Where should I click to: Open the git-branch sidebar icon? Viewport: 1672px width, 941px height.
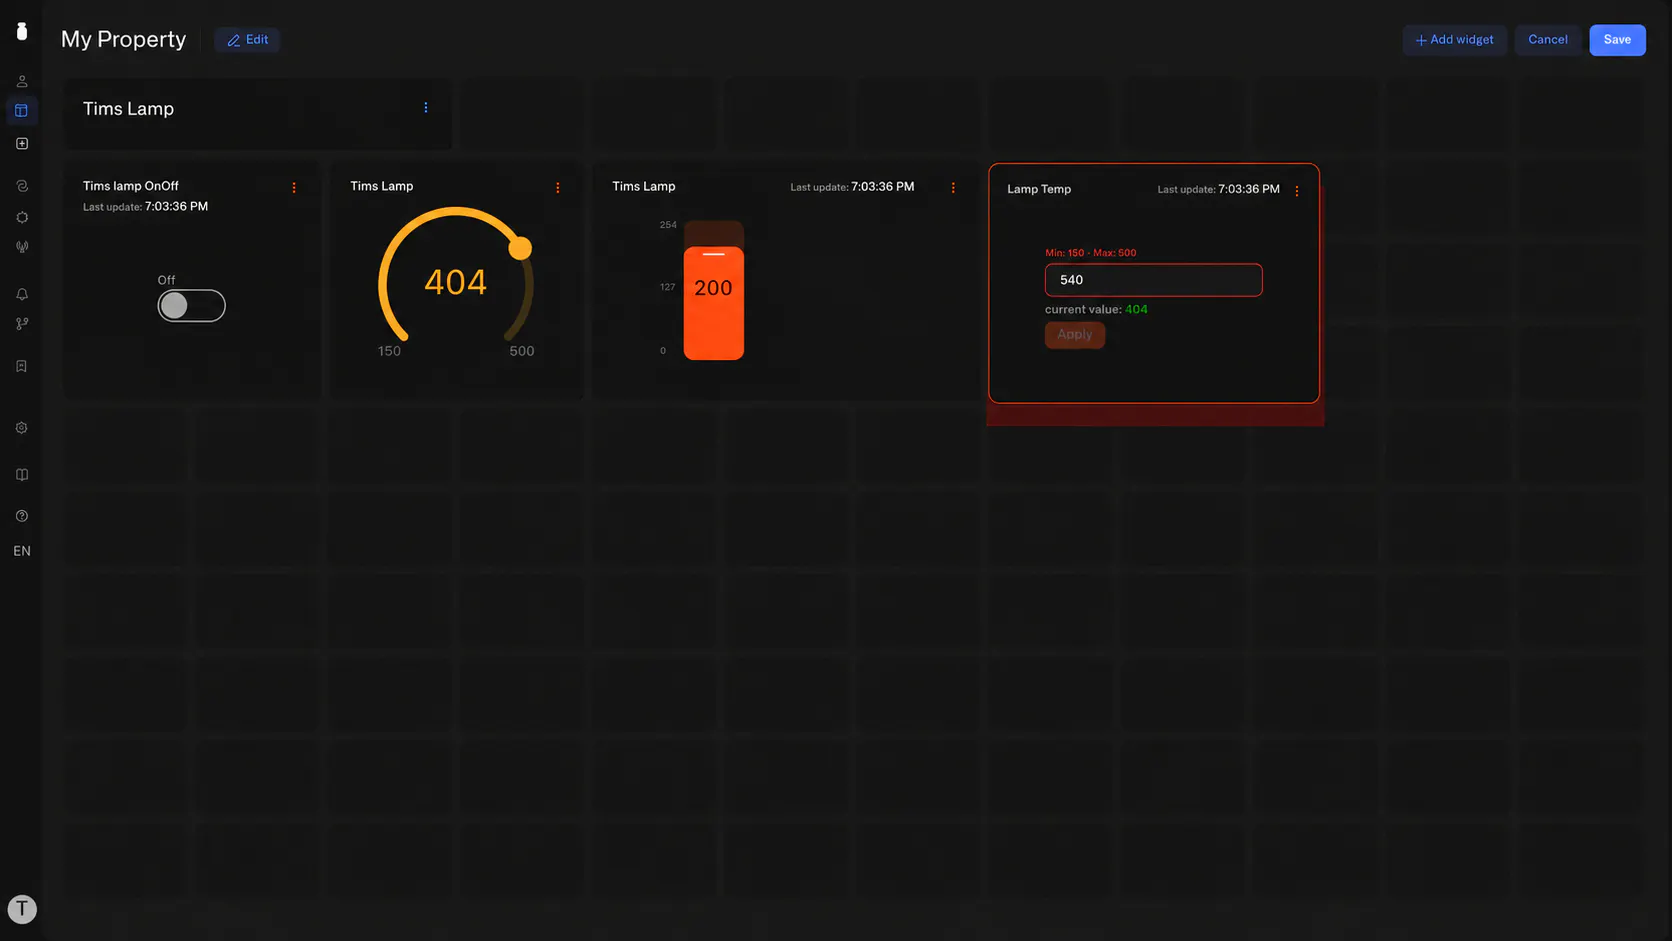pos(22,324)
